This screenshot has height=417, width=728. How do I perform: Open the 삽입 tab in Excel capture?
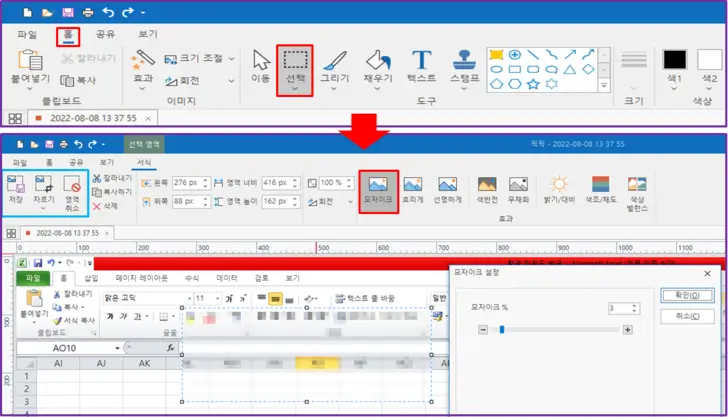91,278
